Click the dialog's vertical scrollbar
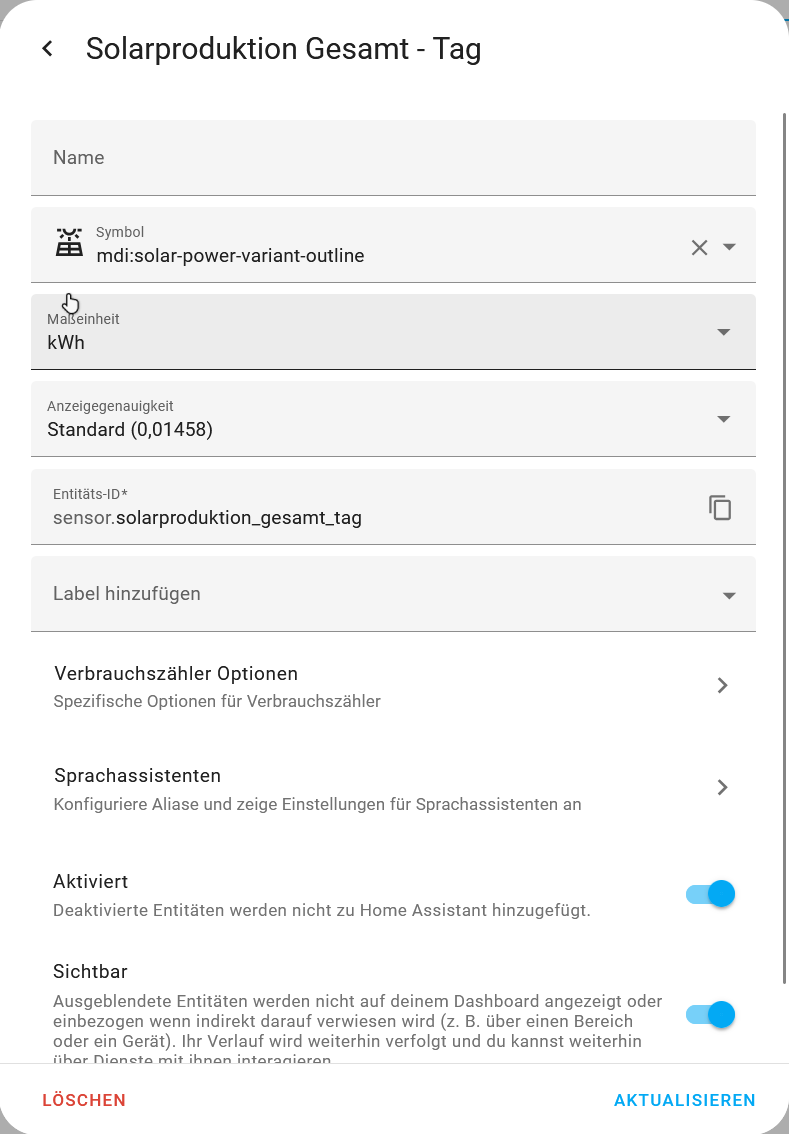This screenshot has width=789, height=1134. (x=785, y=548)
